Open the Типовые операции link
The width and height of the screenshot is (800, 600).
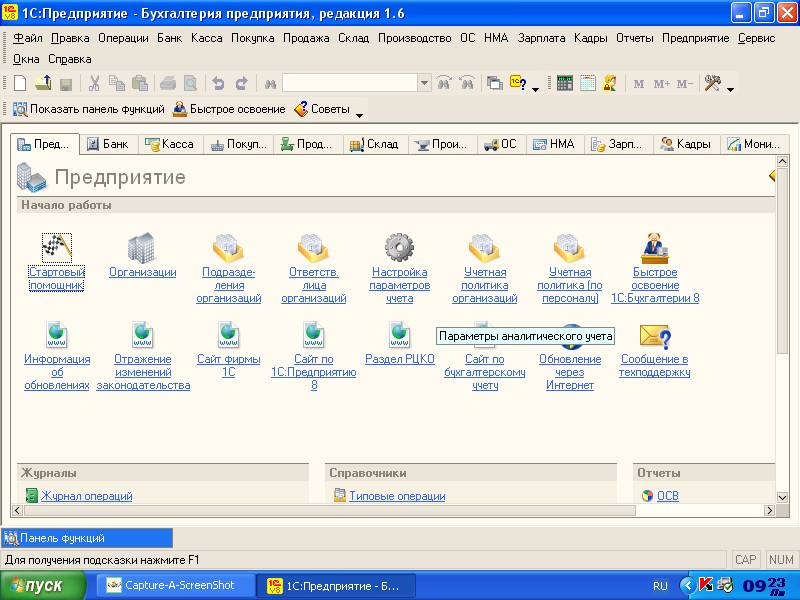point(397,495)
